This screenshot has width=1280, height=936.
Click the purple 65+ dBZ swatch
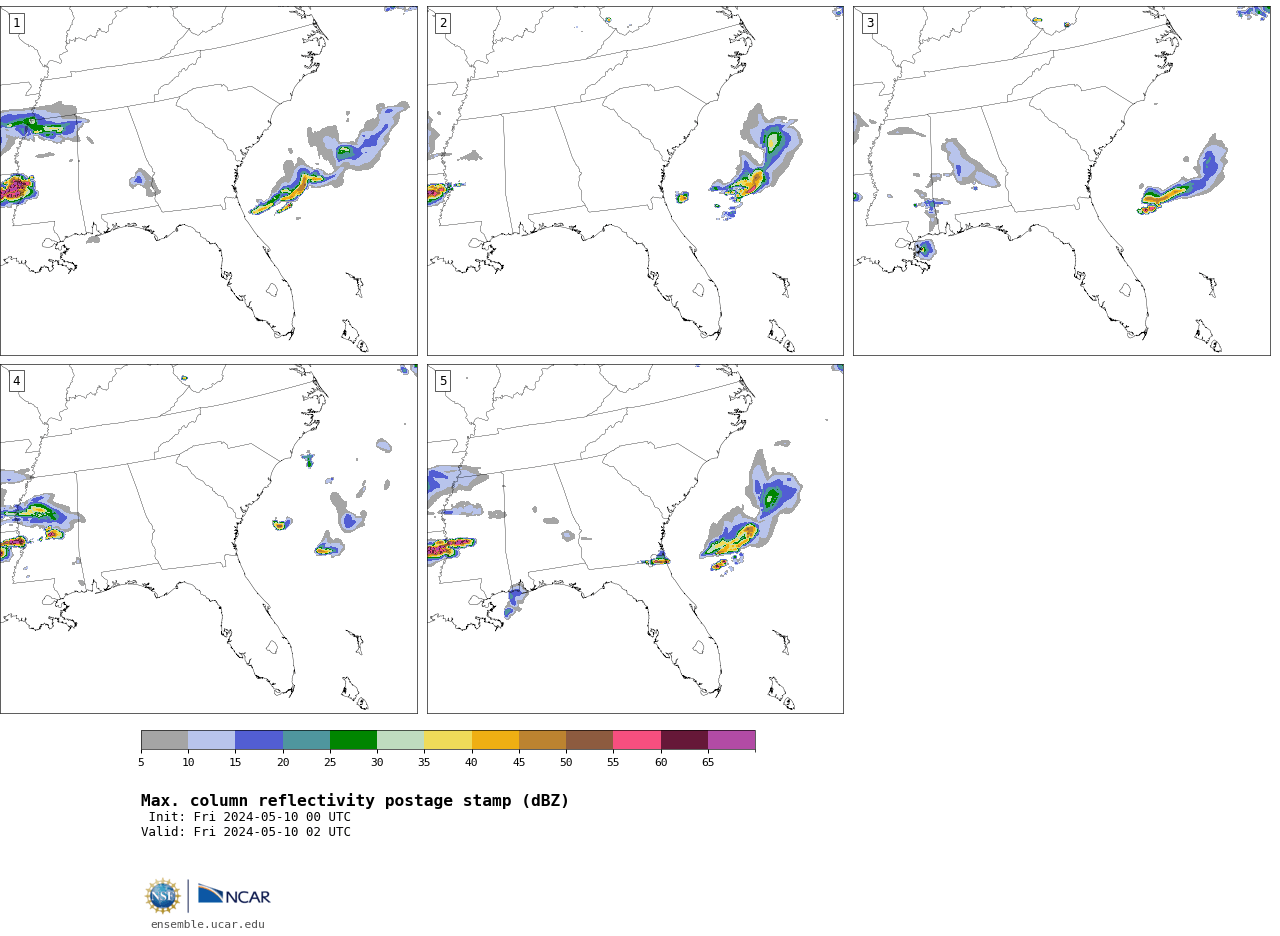pyautogui.click(x=731, y=740)
